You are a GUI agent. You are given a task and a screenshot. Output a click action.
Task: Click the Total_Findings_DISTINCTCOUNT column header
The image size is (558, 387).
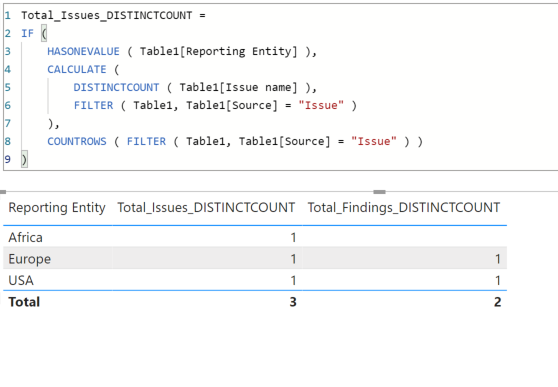pyautogui.click(x=404, y=208)
